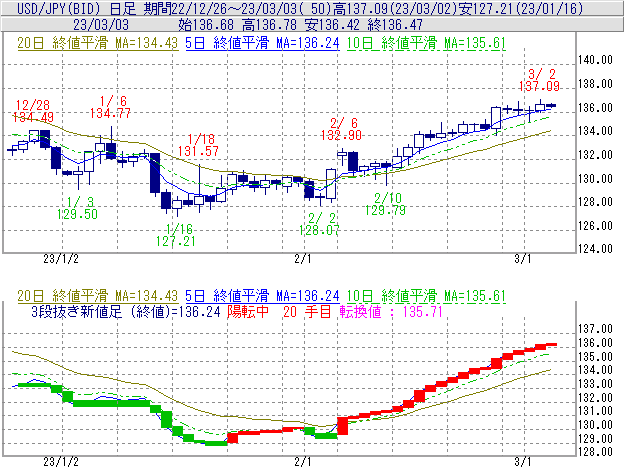Click the 1/3 low label 129.50
Viewport: 624px width, 475px height.
[77, 214]
